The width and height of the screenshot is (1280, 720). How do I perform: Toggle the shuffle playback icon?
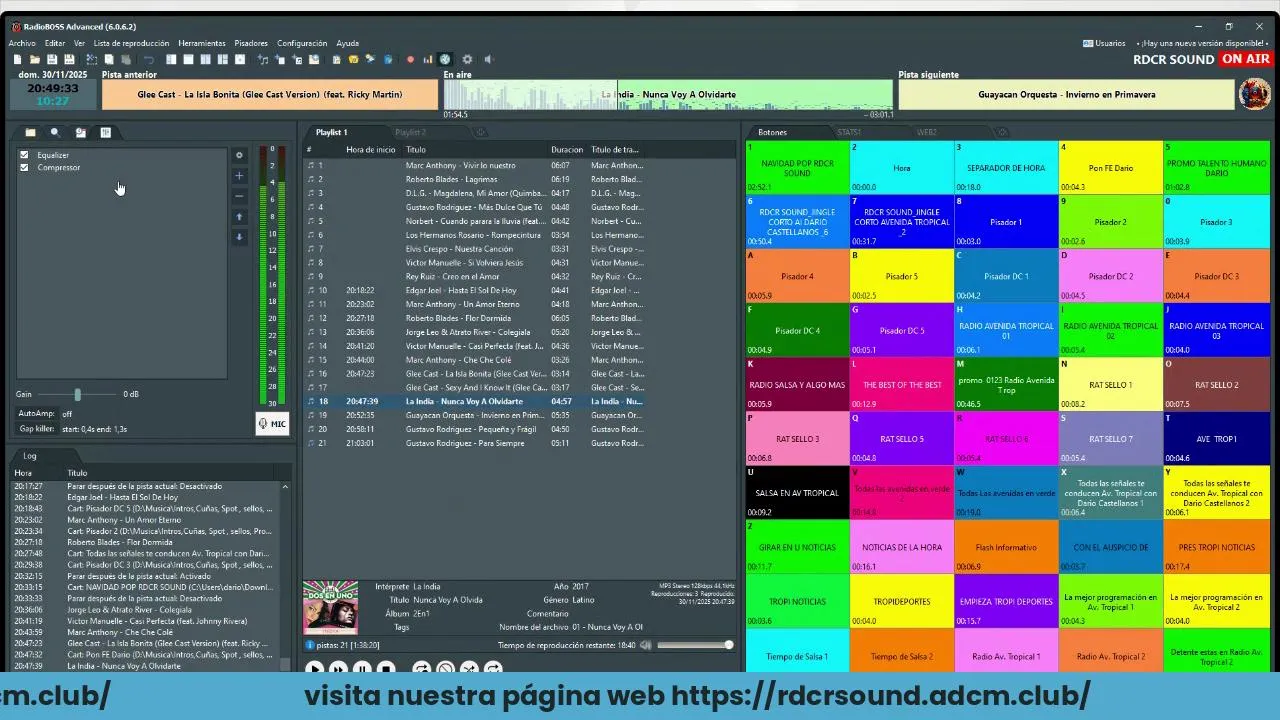coord(469,669)
